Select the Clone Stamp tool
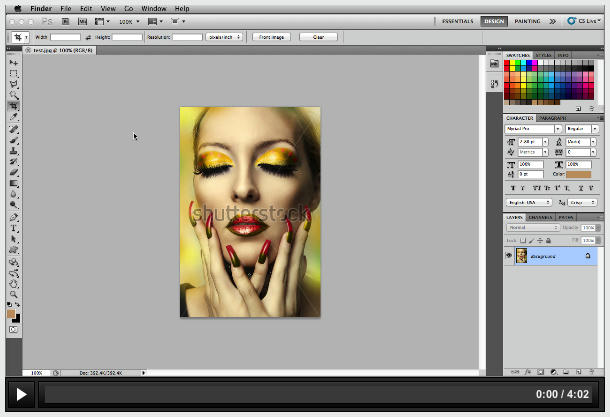Image resolution: width=610 pixels, height=417 pixels. pos(14,151)
